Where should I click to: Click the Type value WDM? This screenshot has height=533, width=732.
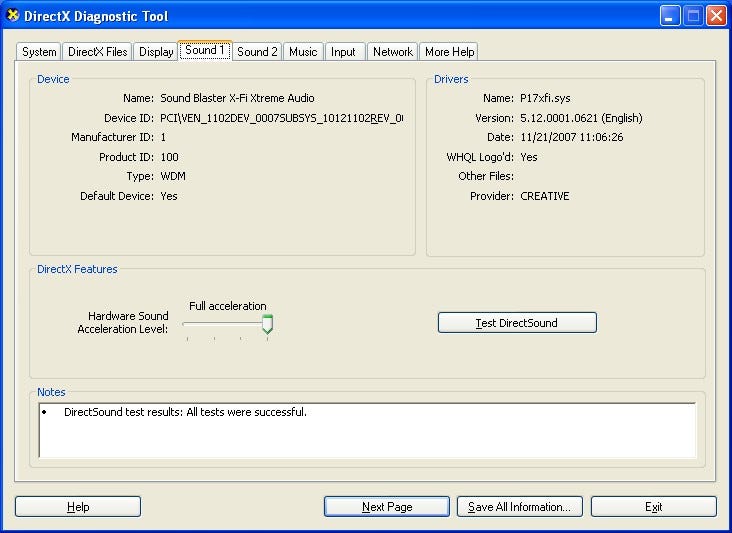pyautogui.click(x=173, y=176)
